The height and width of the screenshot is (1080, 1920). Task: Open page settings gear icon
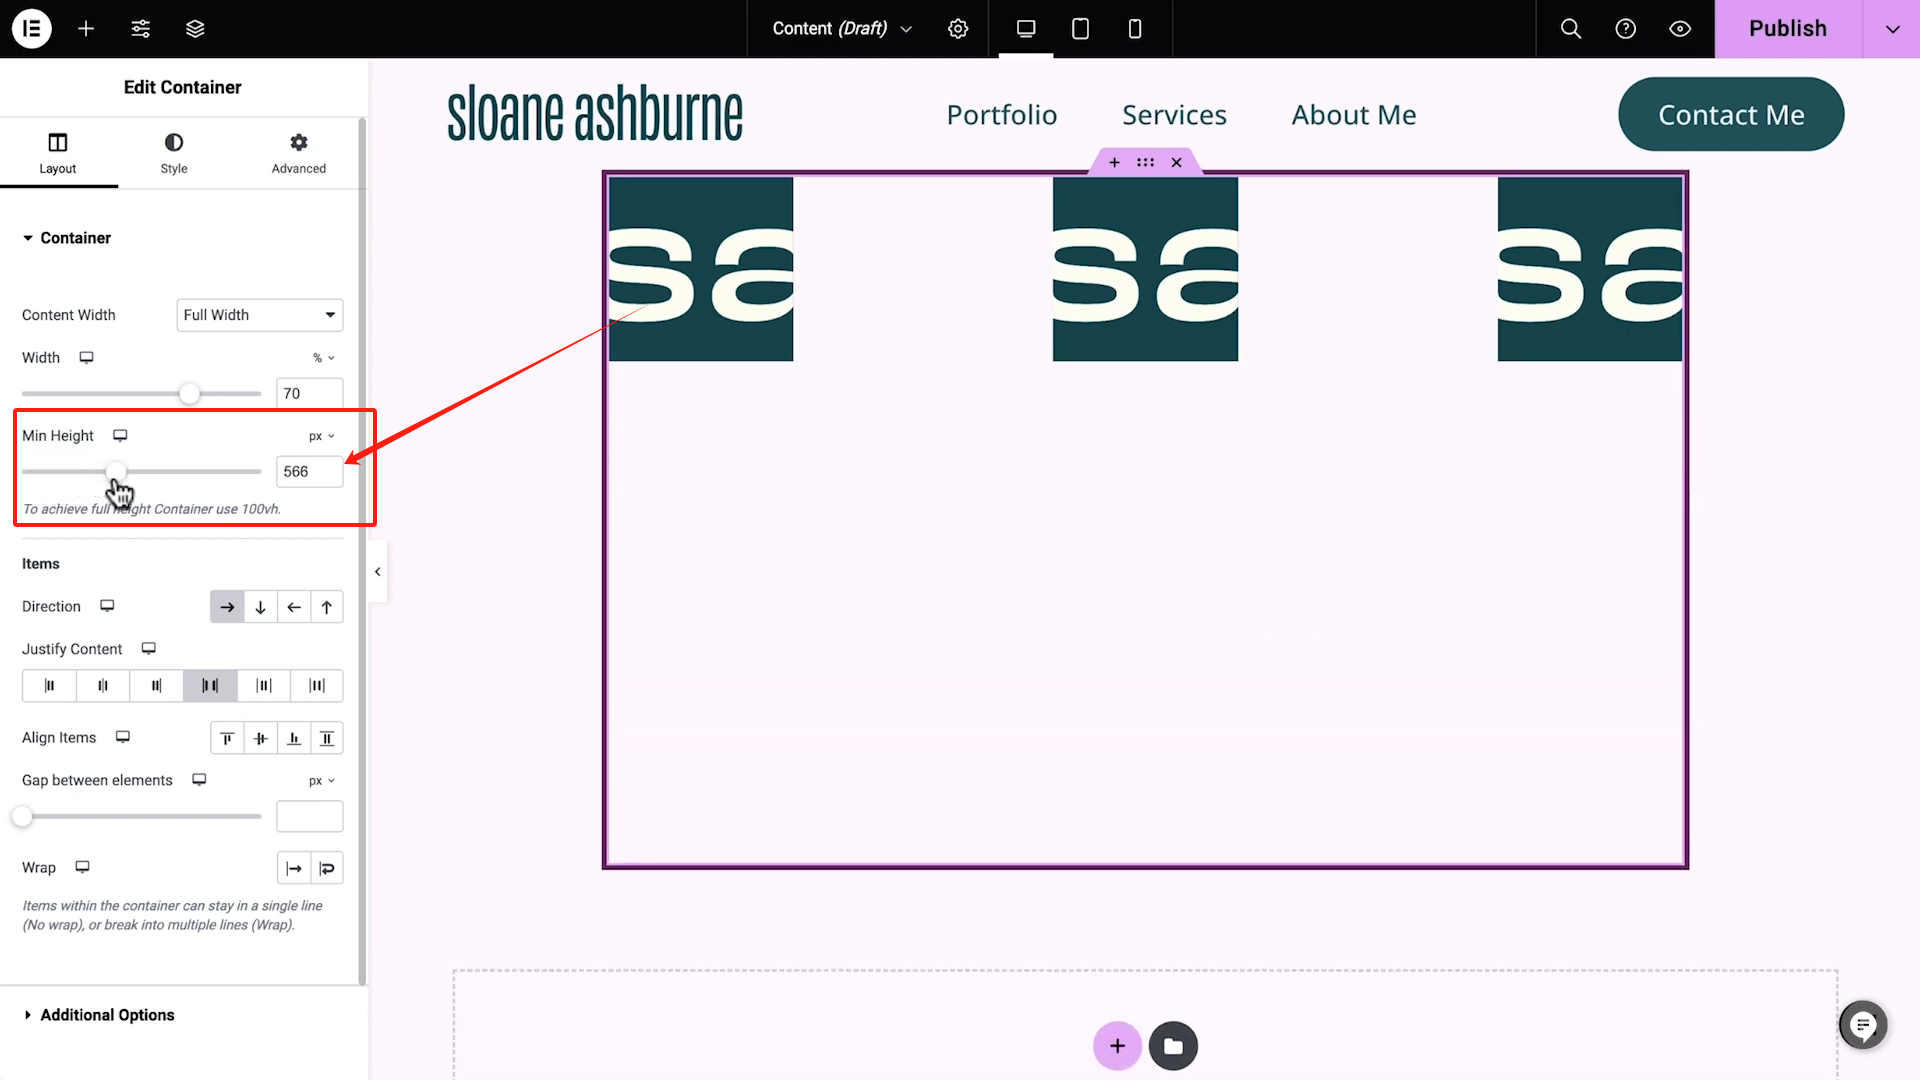point(957,28)
